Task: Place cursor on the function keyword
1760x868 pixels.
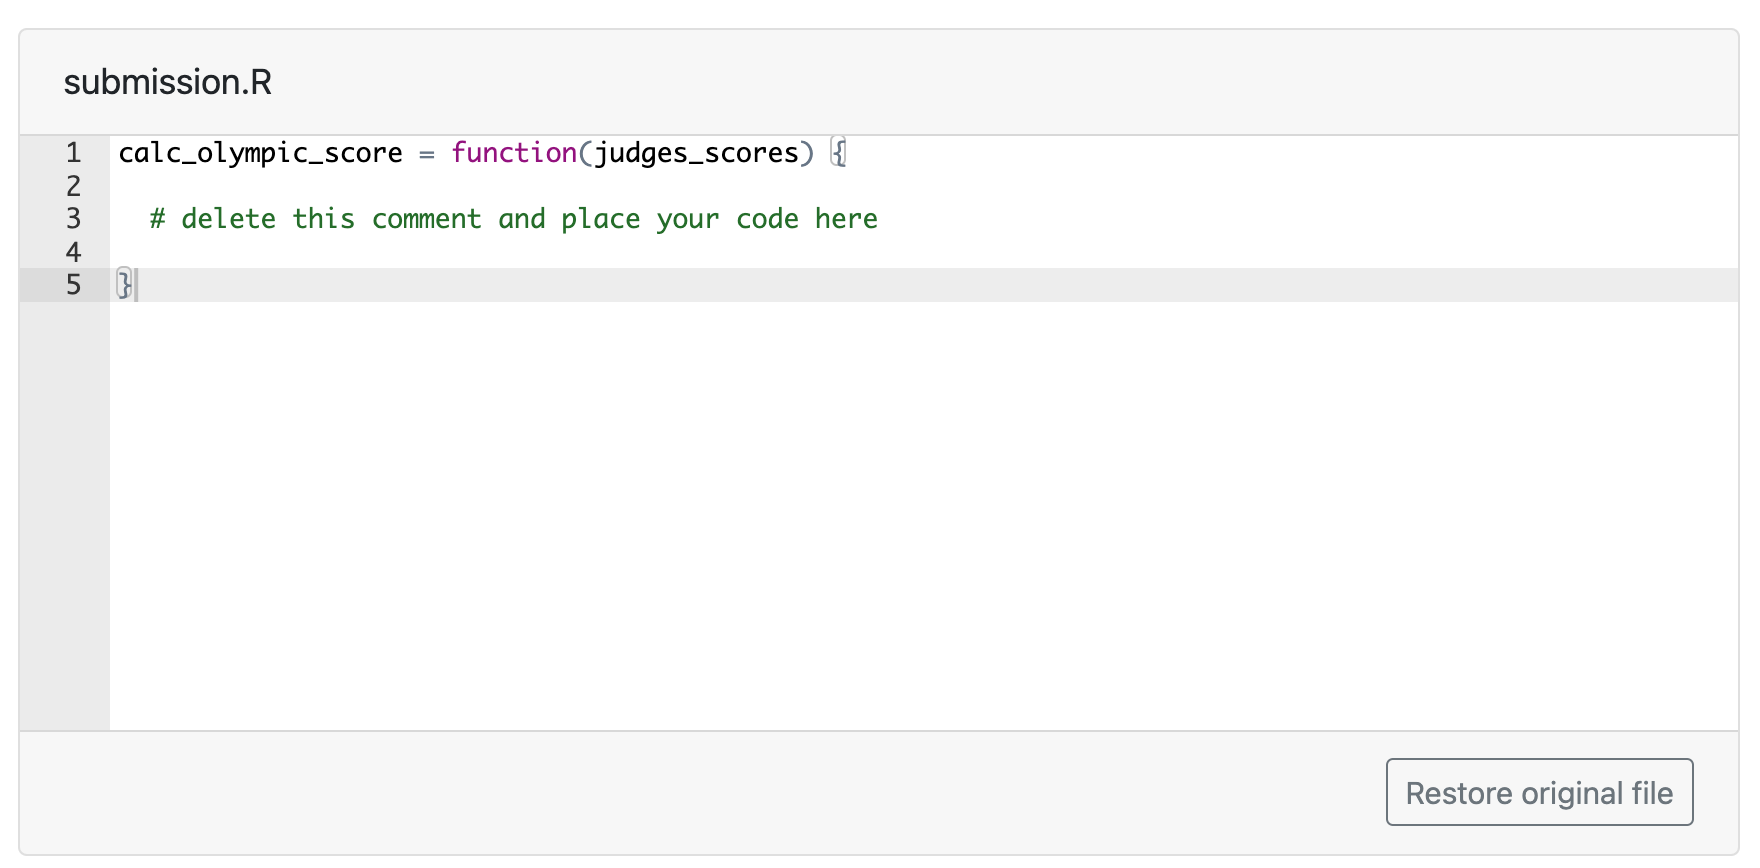Action: tap(512, 152)
